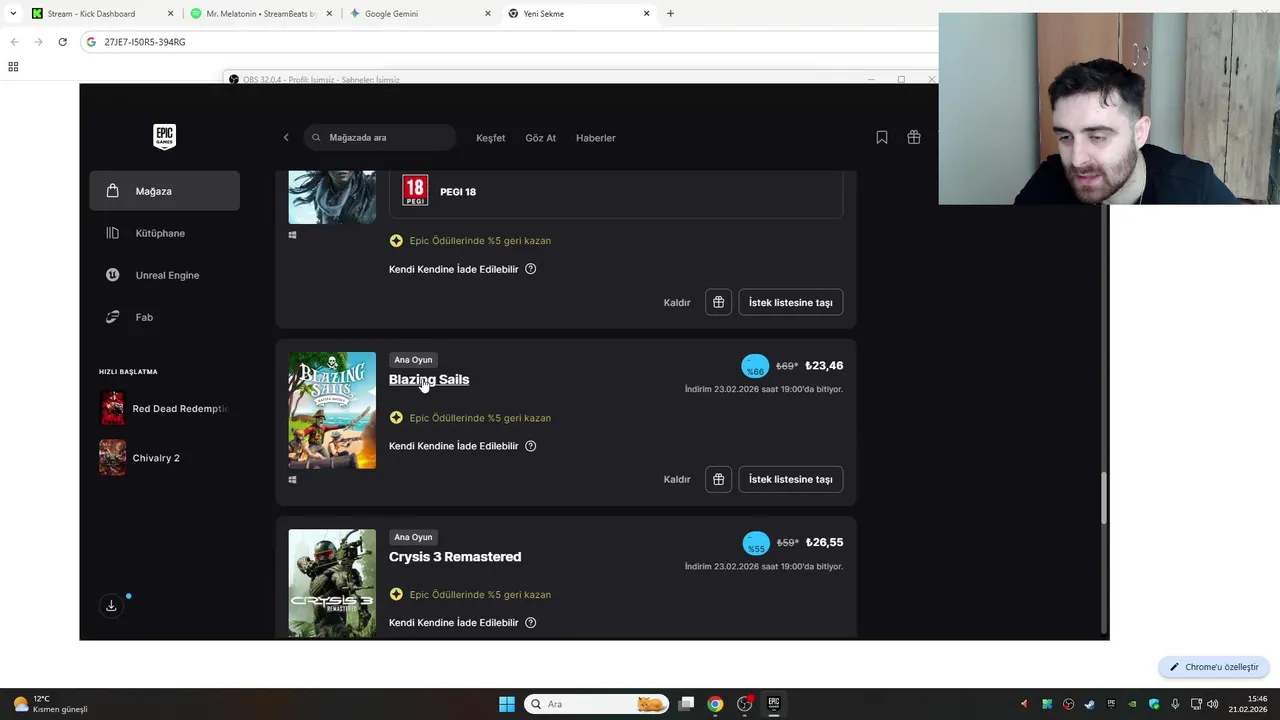Open the gift icon in Epic header
1280x720 pixels.
point(914,138)
